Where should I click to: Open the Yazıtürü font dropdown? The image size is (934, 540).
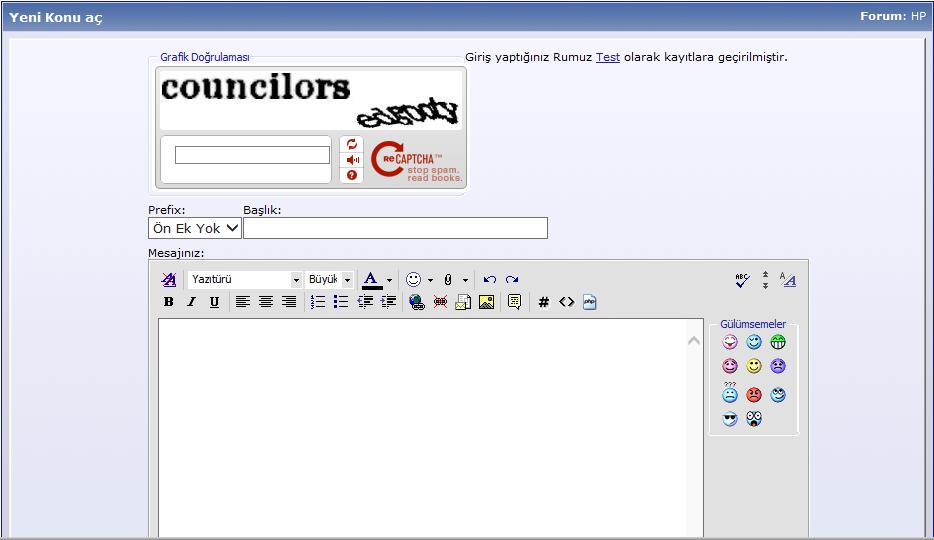coord(245,279)
